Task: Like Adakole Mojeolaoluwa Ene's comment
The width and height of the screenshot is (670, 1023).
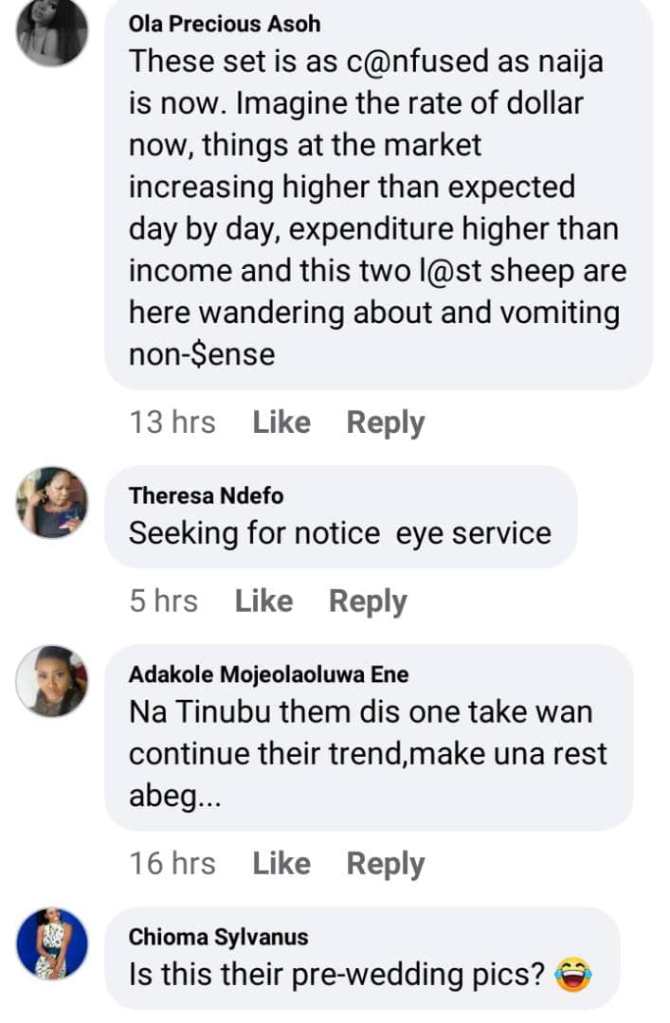Action: [x=281, y=863]
